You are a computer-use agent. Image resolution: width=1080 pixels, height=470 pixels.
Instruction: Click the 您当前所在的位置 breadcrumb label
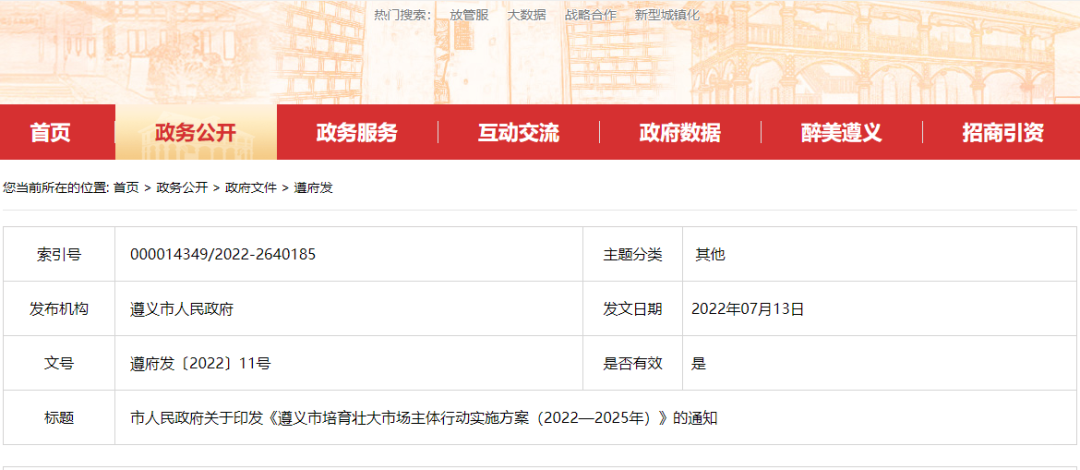56,187
